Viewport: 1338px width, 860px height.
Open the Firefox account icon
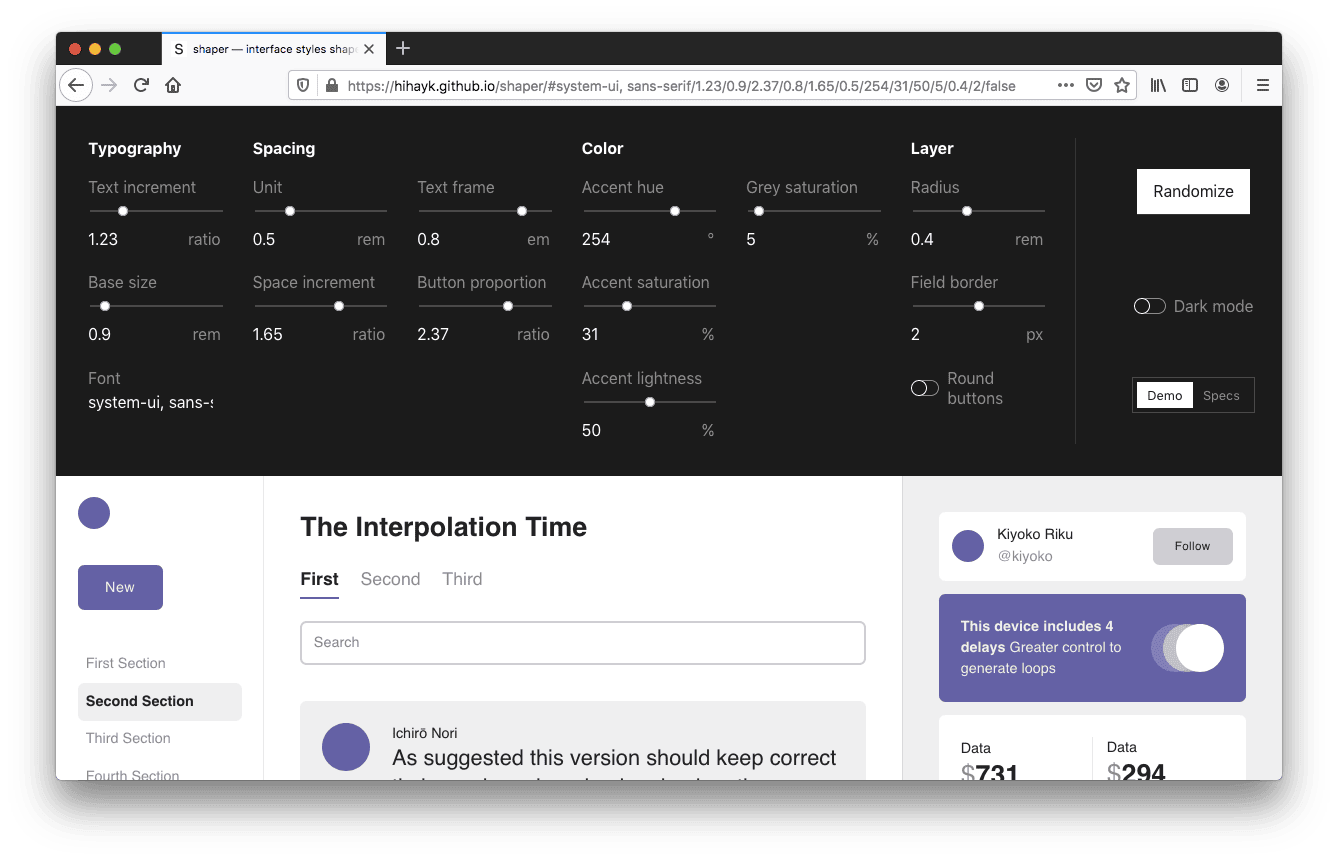(1222, 85)
